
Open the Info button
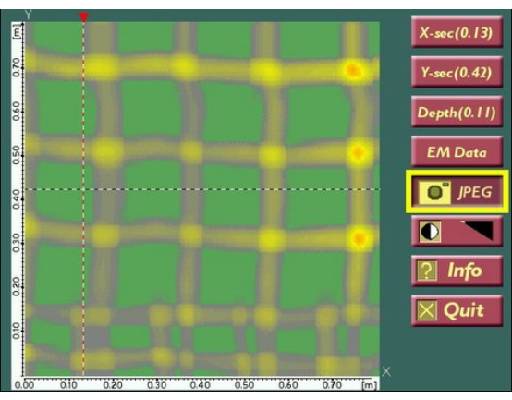[457, 271]
